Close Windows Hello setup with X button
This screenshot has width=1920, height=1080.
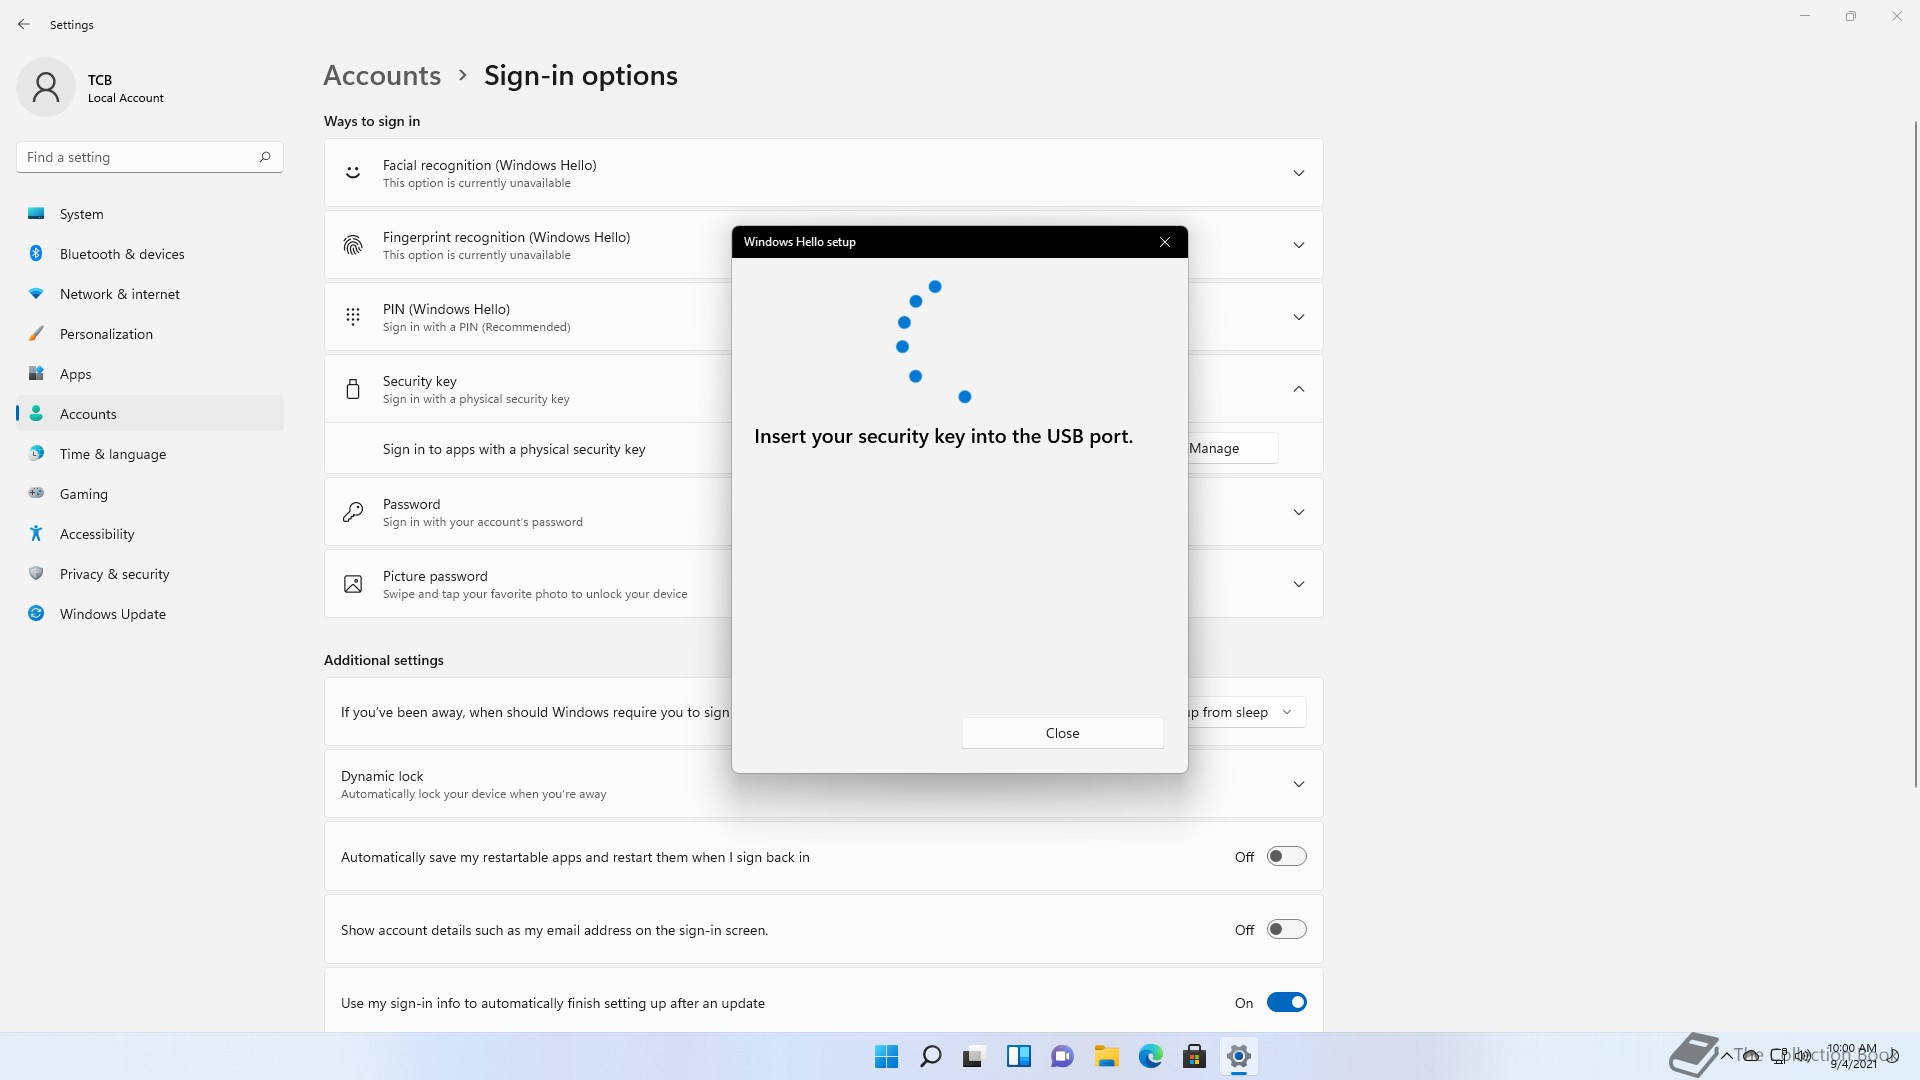click(1165, 242)
